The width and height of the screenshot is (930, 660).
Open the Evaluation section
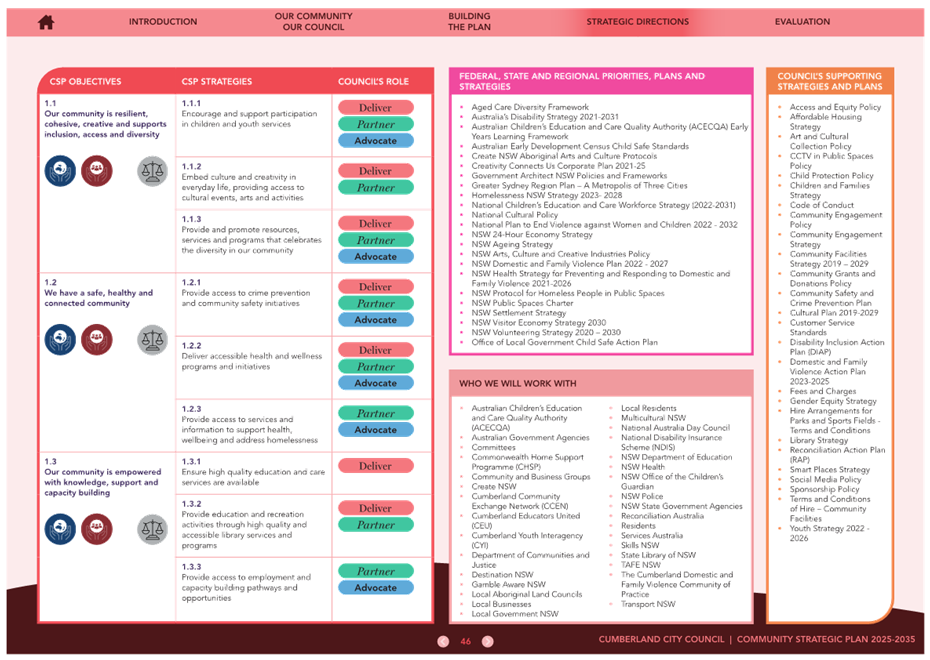pyautogui.click(x=802, y=22)
